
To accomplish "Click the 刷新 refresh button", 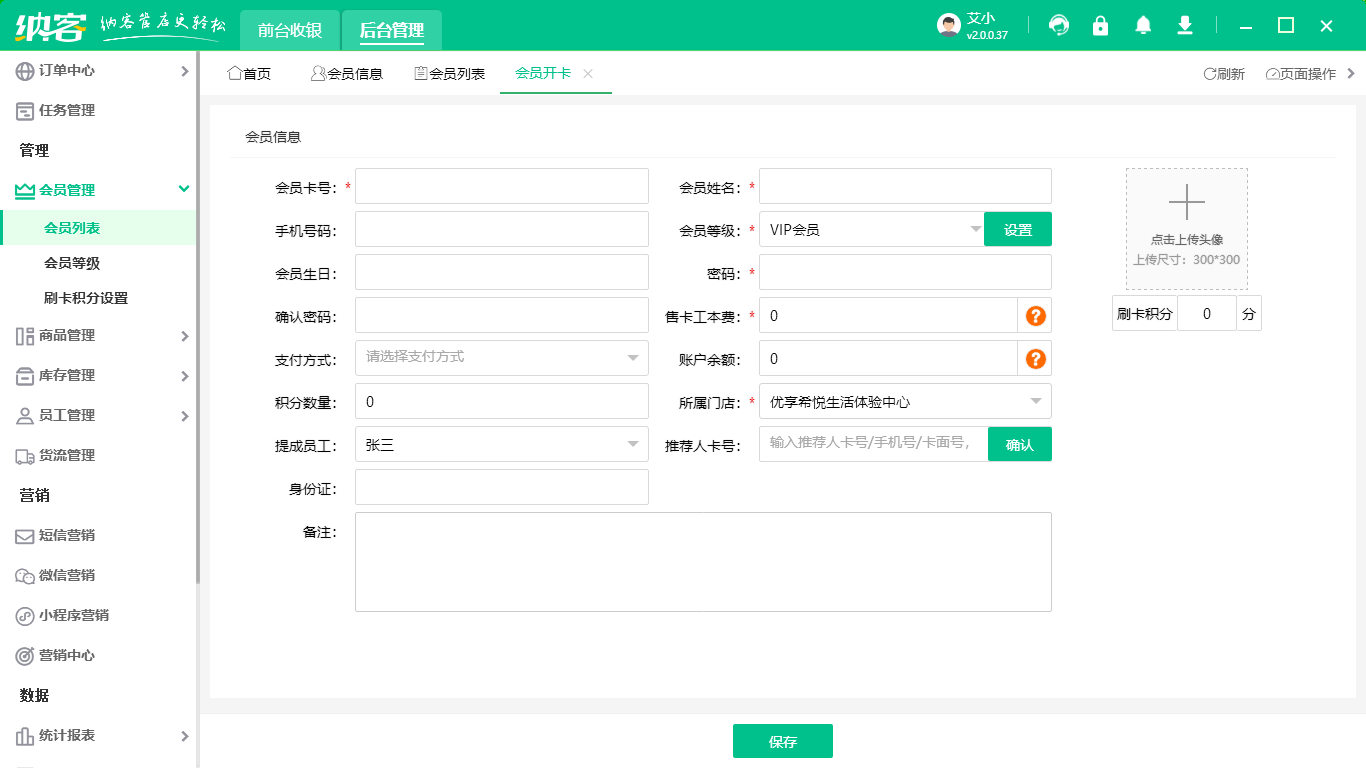I will pos(1224,74).
